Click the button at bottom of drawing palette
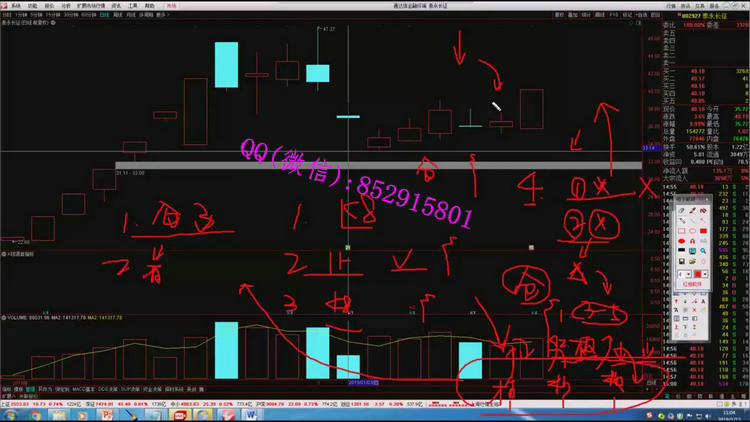This screenshot has width=750, height=422. pyautogui.click(x=692, y=284)
